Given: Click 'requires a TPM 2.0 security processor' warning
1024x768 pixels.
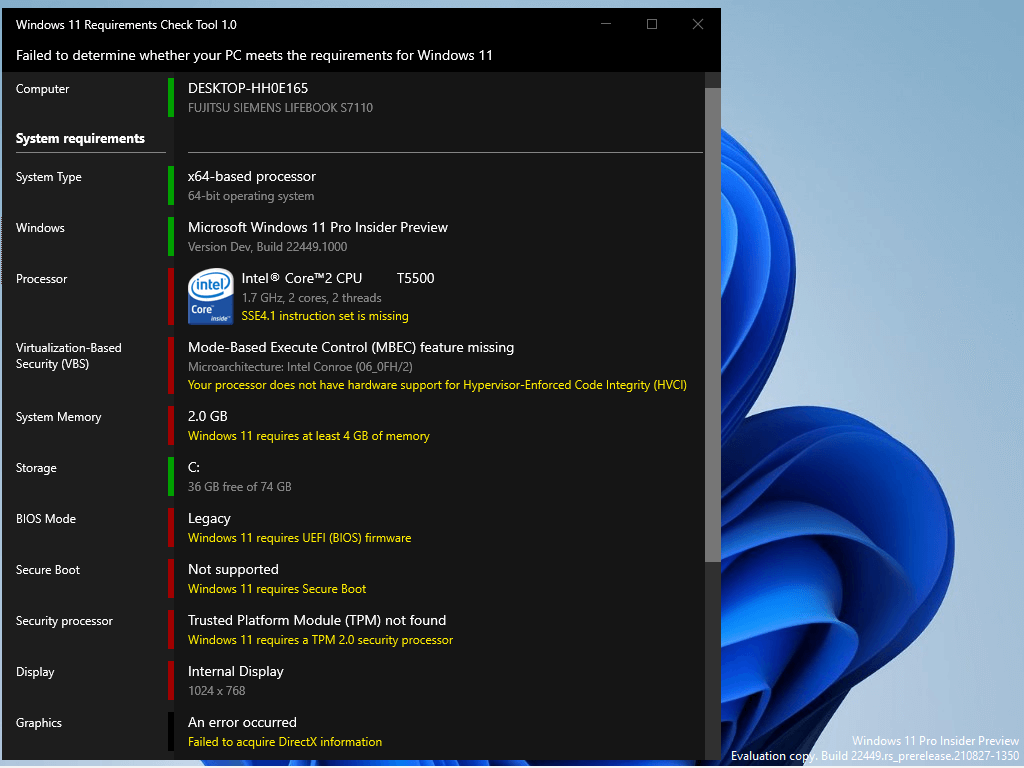Looking at the screenshot, I should (321, 640).
